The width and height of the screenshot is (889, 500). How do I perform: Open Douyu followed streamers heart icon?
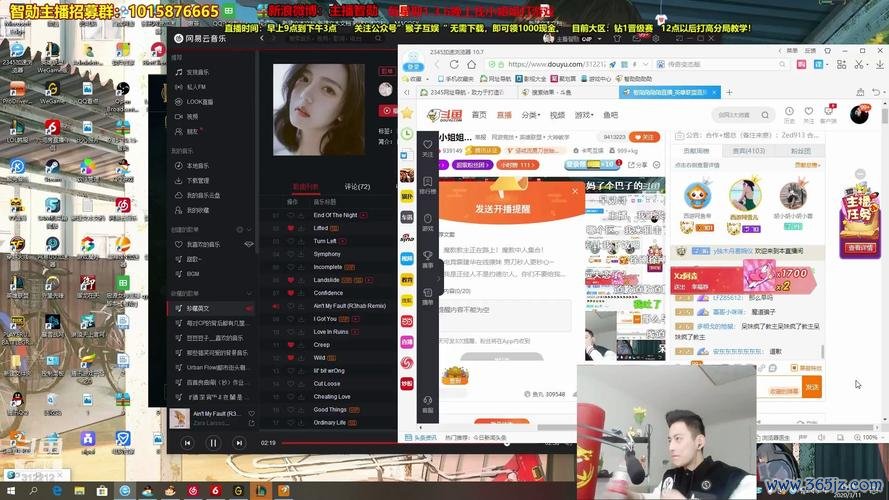pyautogui.click(x=808, y=112)
